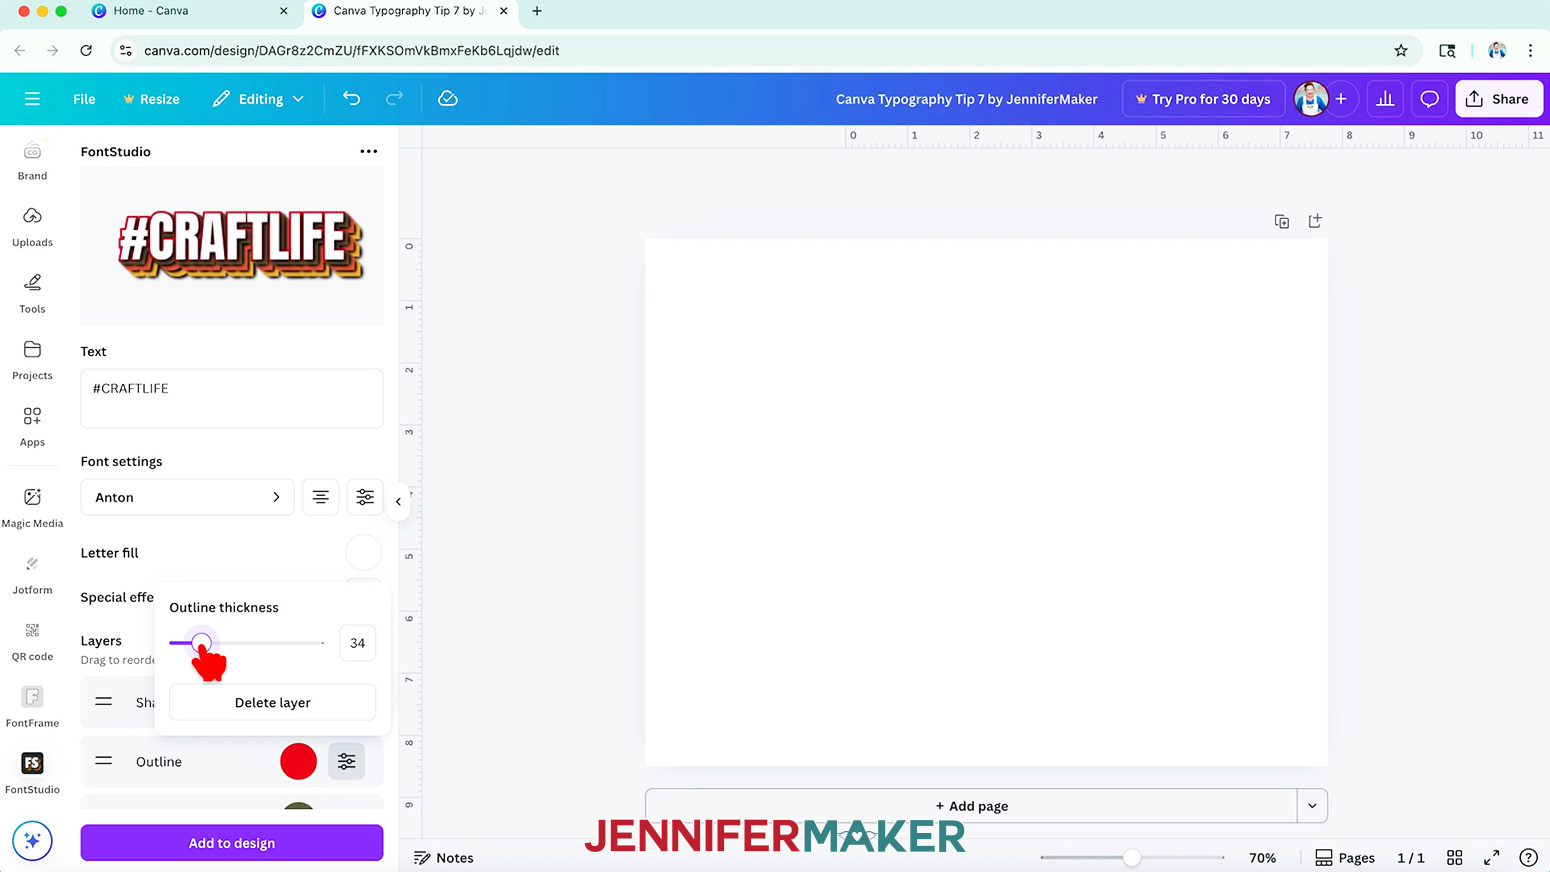Open the Canva AI assistant sparkle button

(x=32, y=841)
